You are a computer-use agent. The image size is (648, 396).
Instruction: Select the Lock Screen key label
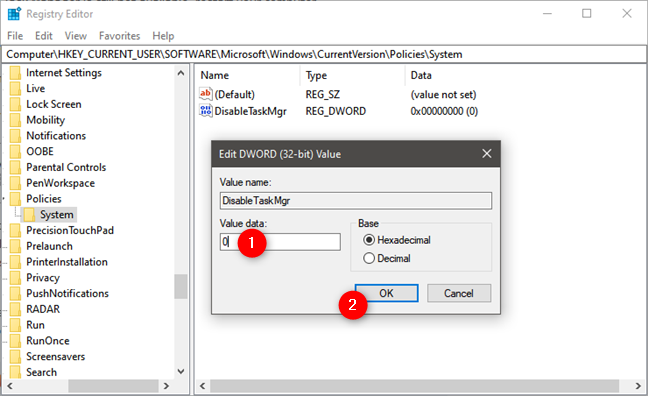coord(54,104)
